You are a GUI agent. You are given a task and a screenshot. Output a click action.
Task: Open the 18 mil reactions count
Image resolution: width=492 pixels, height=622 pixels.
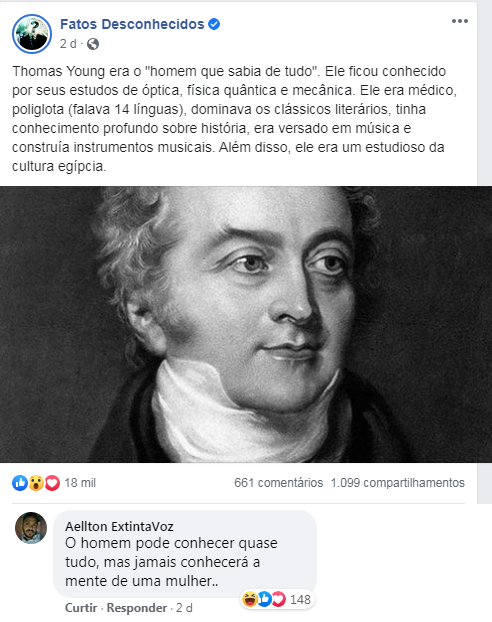80,483
